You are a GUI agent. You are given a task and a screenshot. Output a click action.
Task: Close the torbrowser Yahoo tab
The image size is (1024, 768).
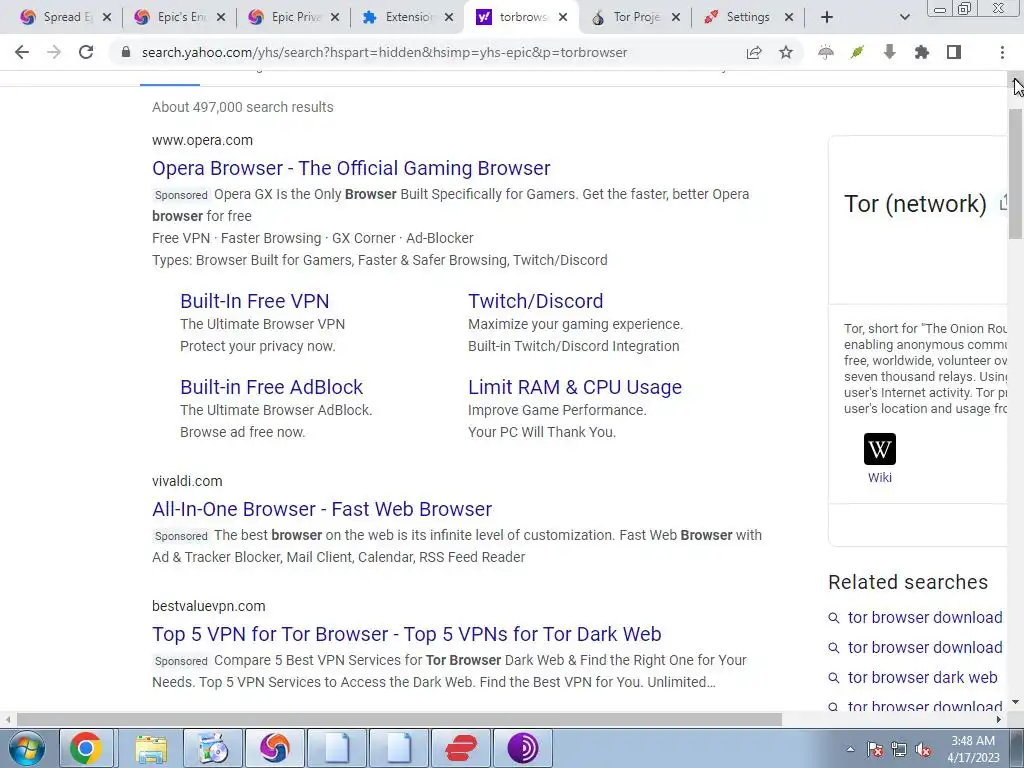[563, 18]
